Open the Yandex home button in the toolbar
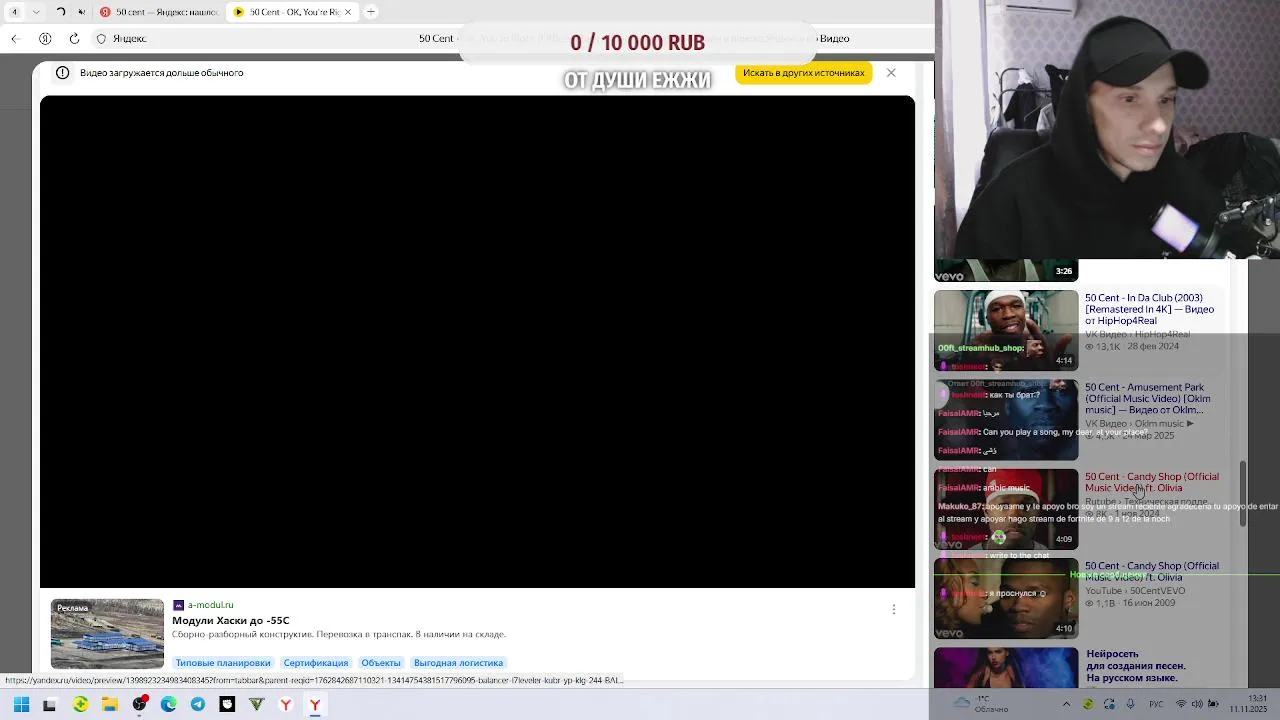This screenshot has width=1280, height=720. (45, 39)
